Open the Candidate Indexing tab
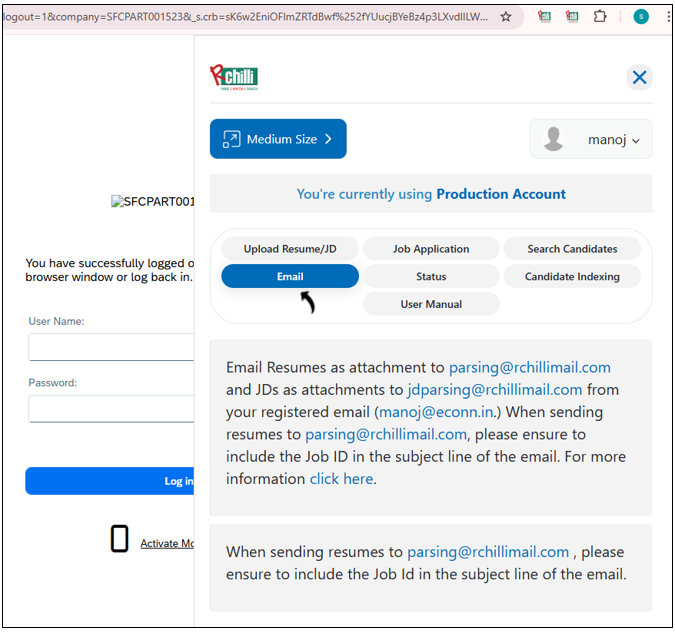Viewport: 675px width, 632px height. [x=572, y=276]
